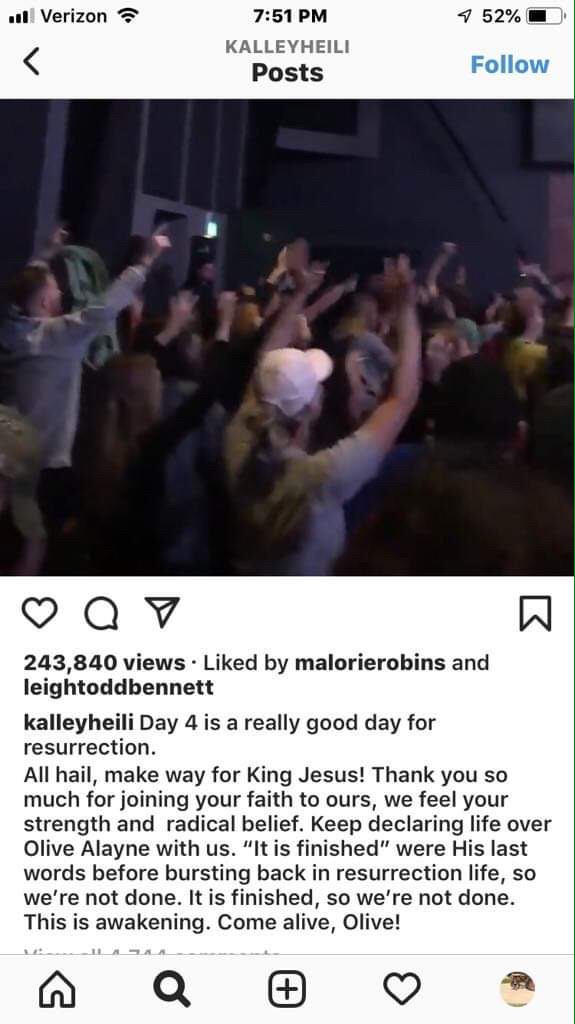Tap the battery indicator in status bar
Image resolution: width=575 pixels, height=1024 pixels.
[x=546, y=16]
